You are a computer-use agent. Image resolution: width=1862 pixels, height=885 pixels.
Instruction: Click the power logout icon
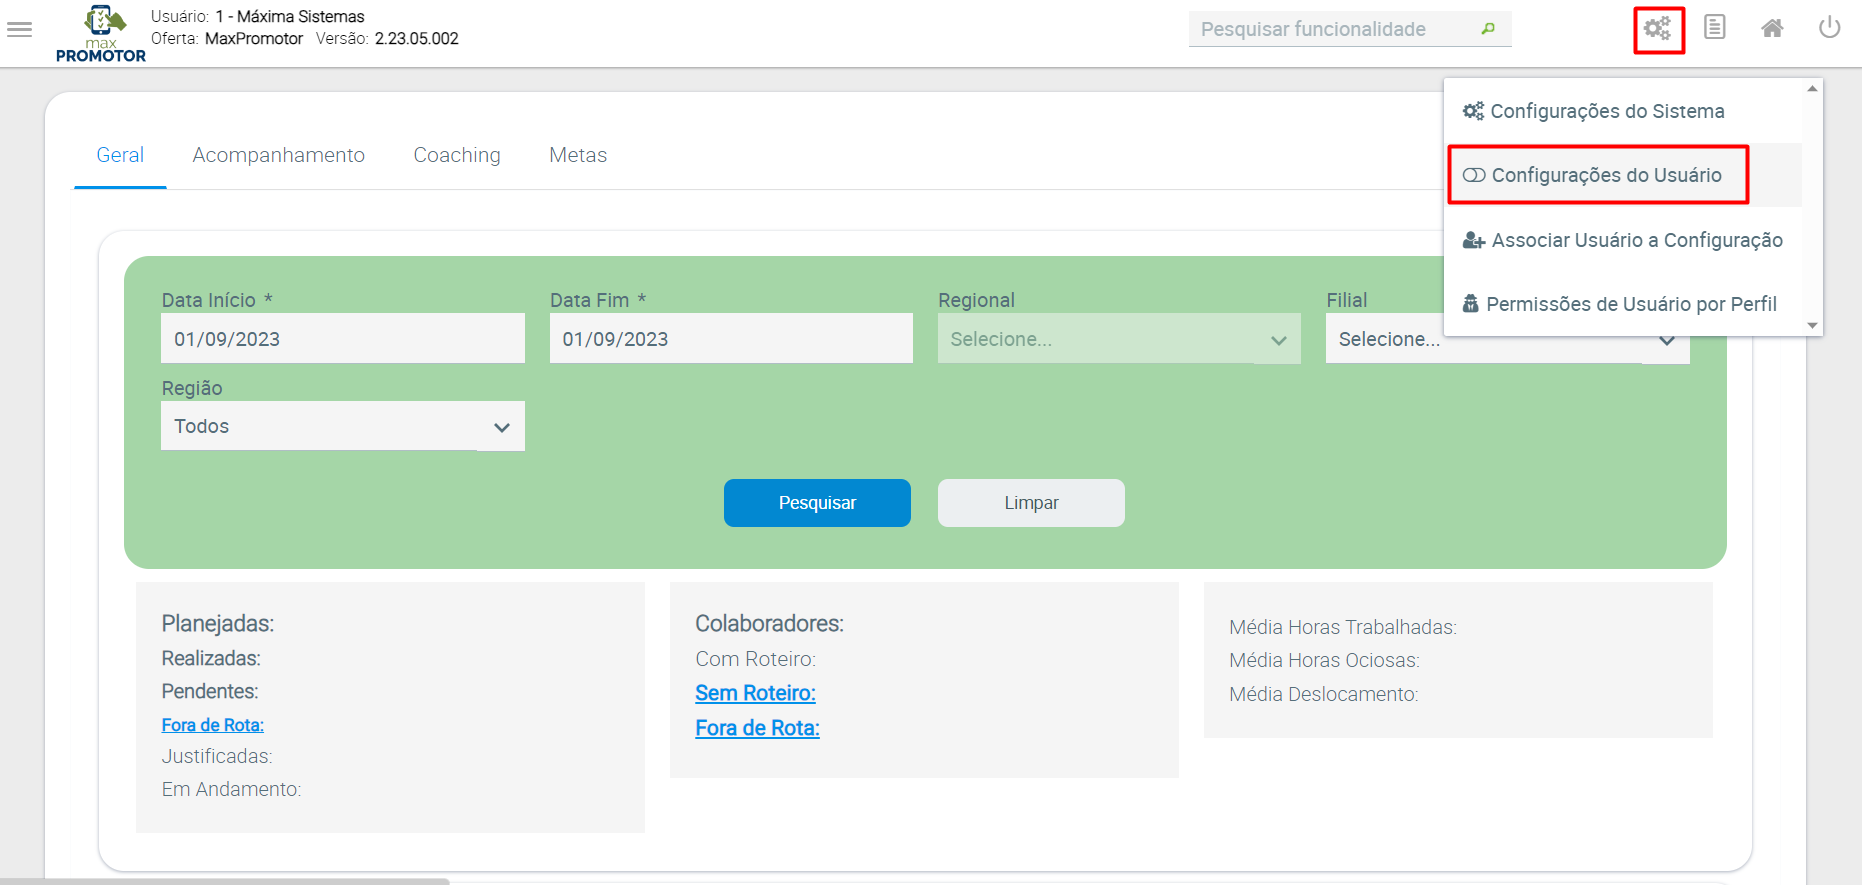[1829, 28]
